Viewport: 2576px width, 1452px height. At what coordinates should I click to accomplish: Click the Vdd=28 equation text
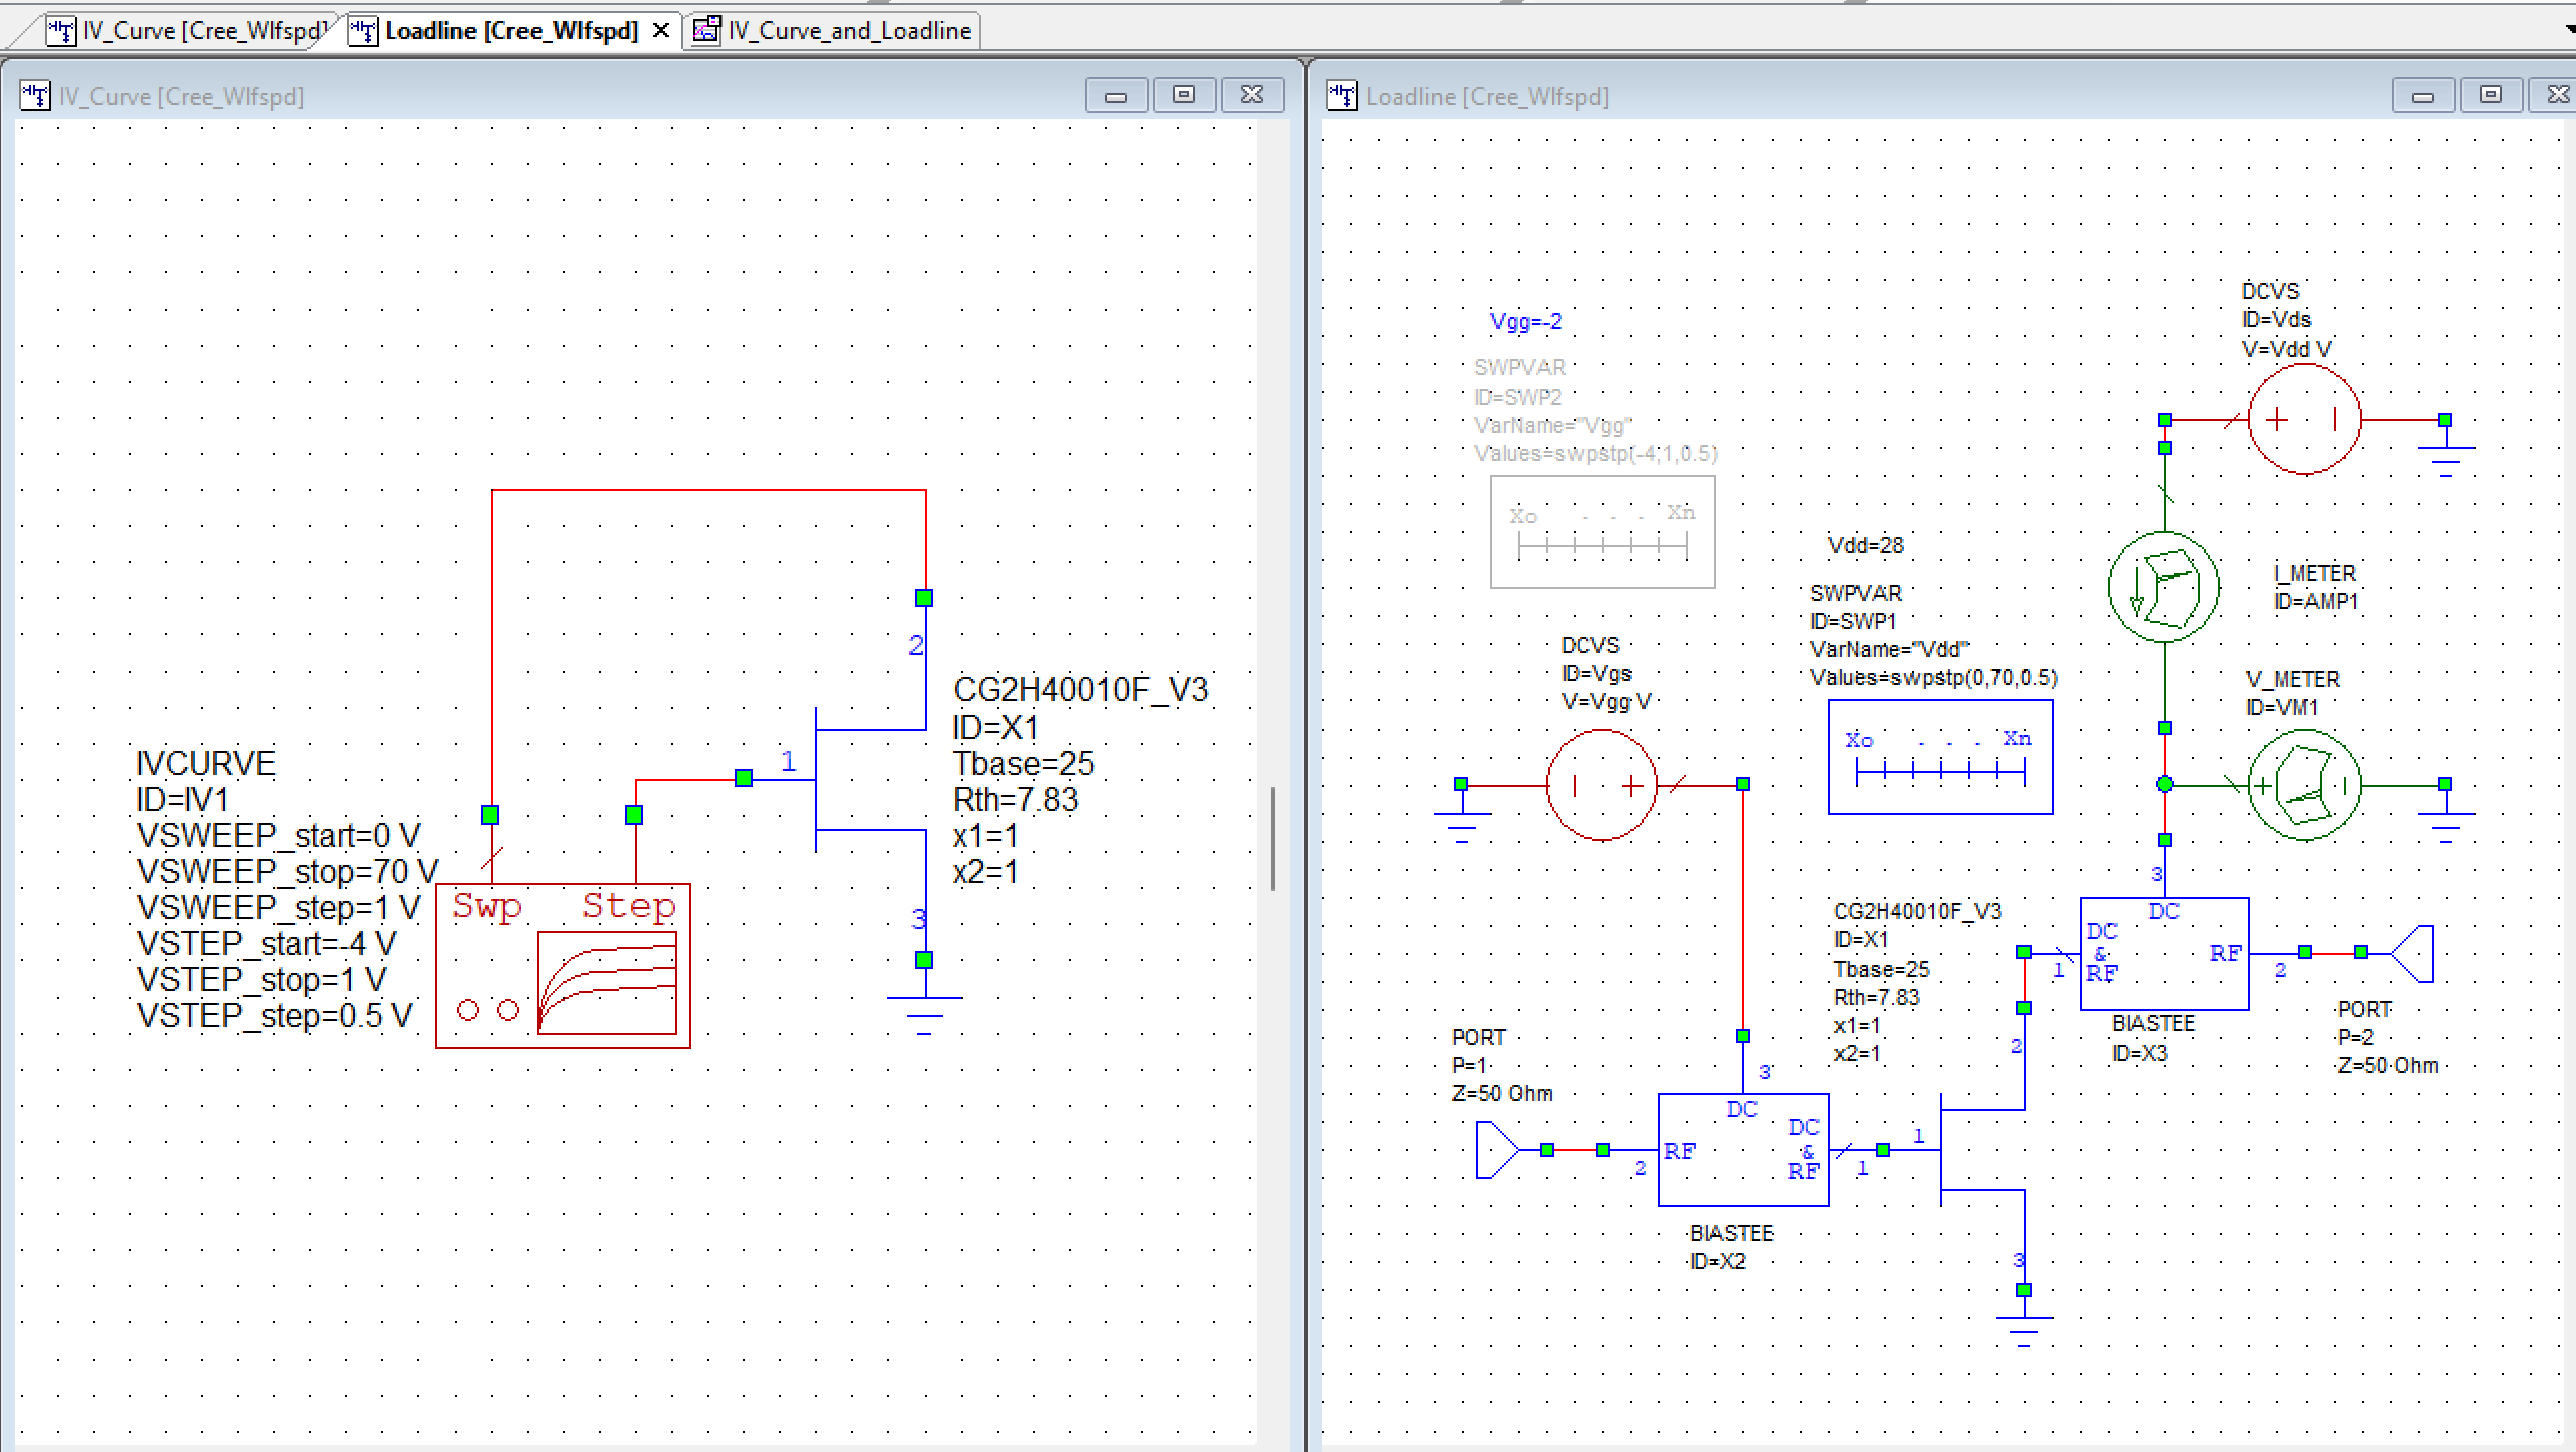pos(1866,545)
